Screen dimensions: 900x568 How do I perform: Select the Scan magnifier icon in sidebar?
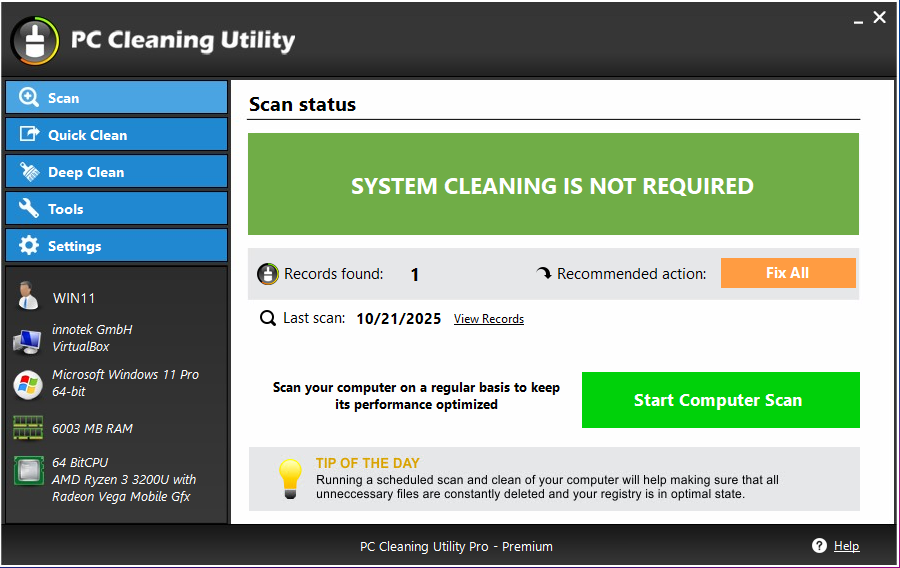pos(28,98)
